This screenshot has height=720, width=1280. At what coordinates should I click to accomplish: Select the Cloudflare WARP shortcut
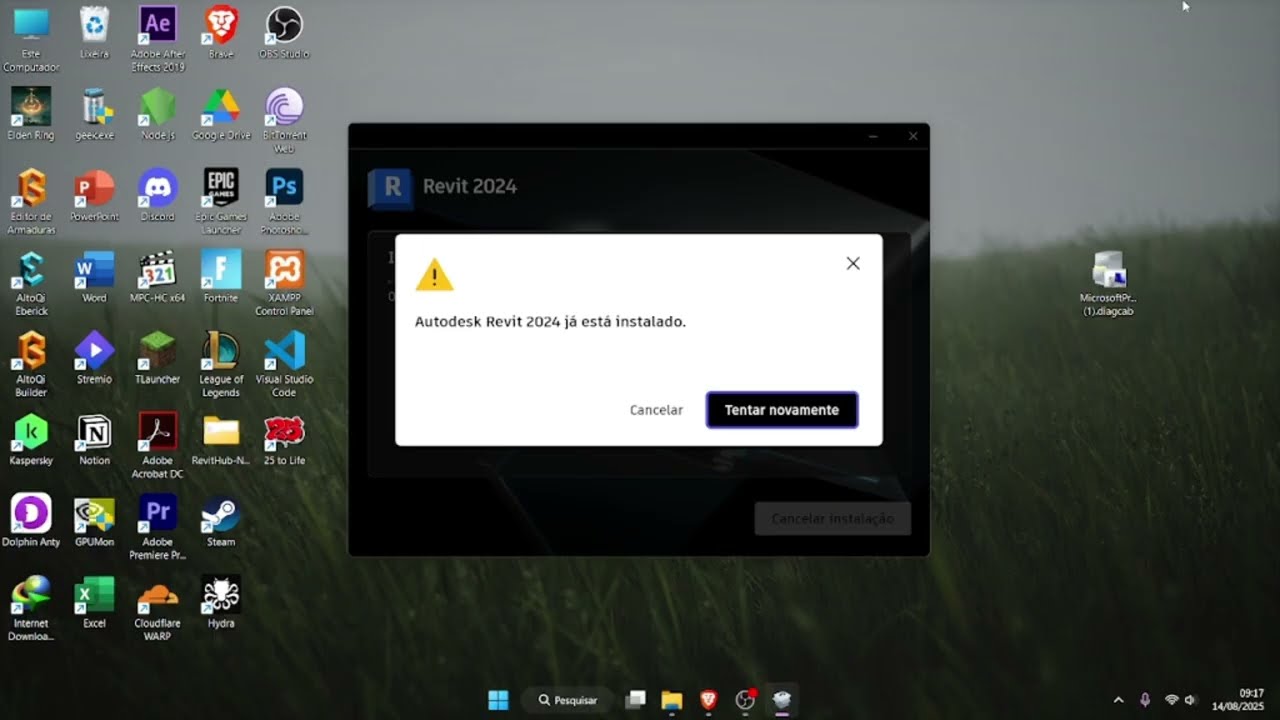(158, 609)
